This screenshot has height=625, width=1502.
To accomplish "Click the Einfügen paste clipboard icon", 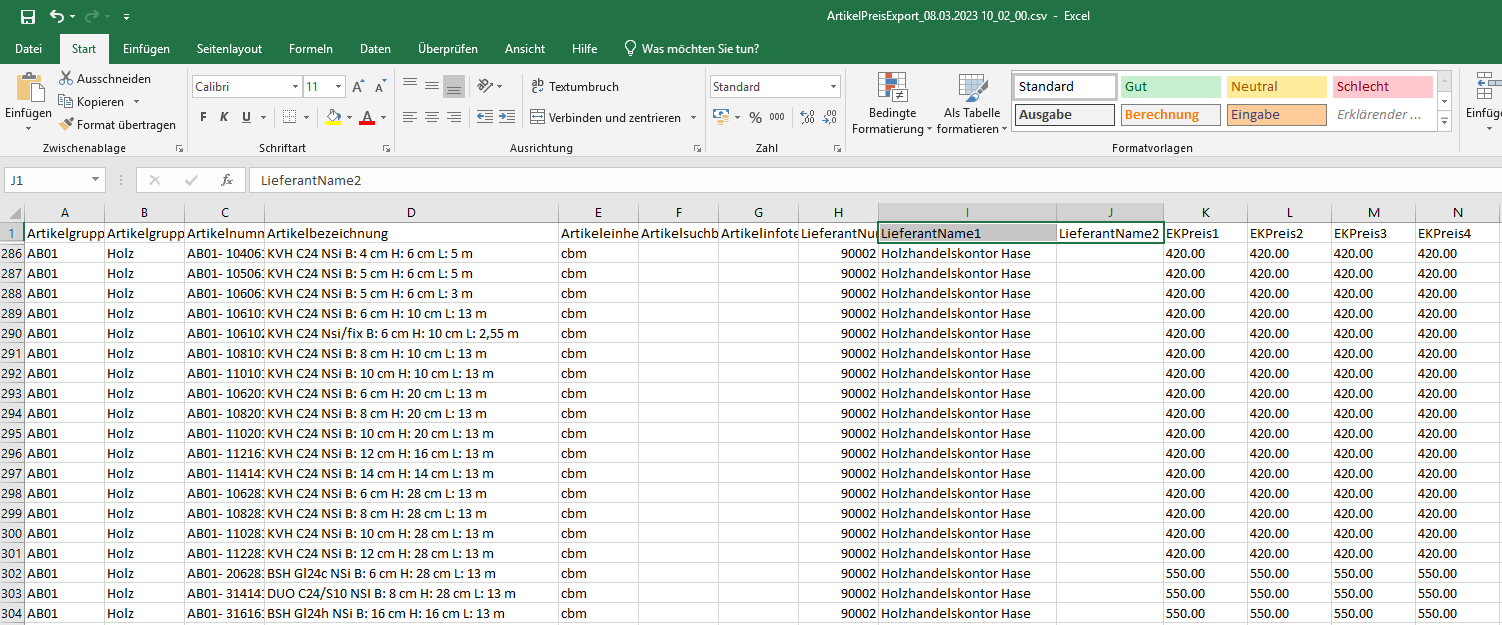I will [x=29, y=88].
